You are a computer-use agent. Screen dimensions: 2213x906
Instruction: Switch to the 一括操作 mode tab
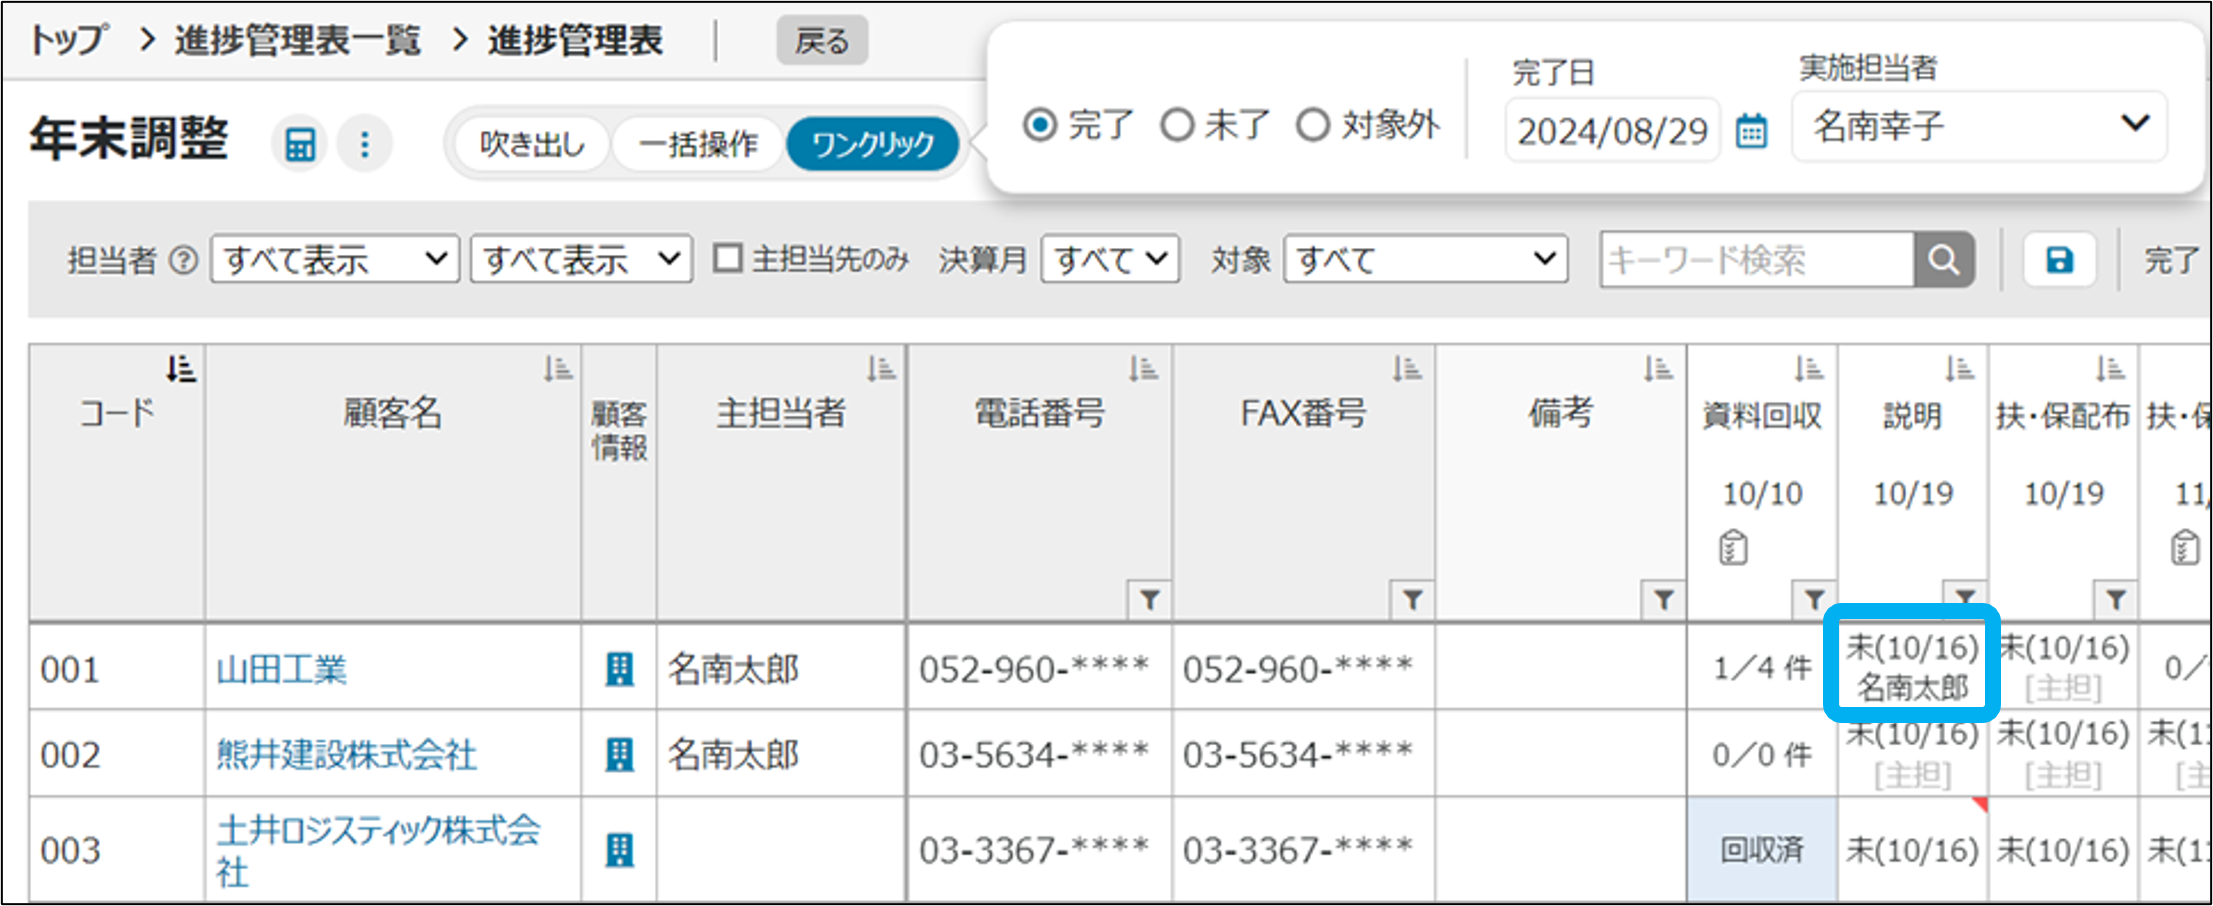pyautogui.click(x=698, y=144)
